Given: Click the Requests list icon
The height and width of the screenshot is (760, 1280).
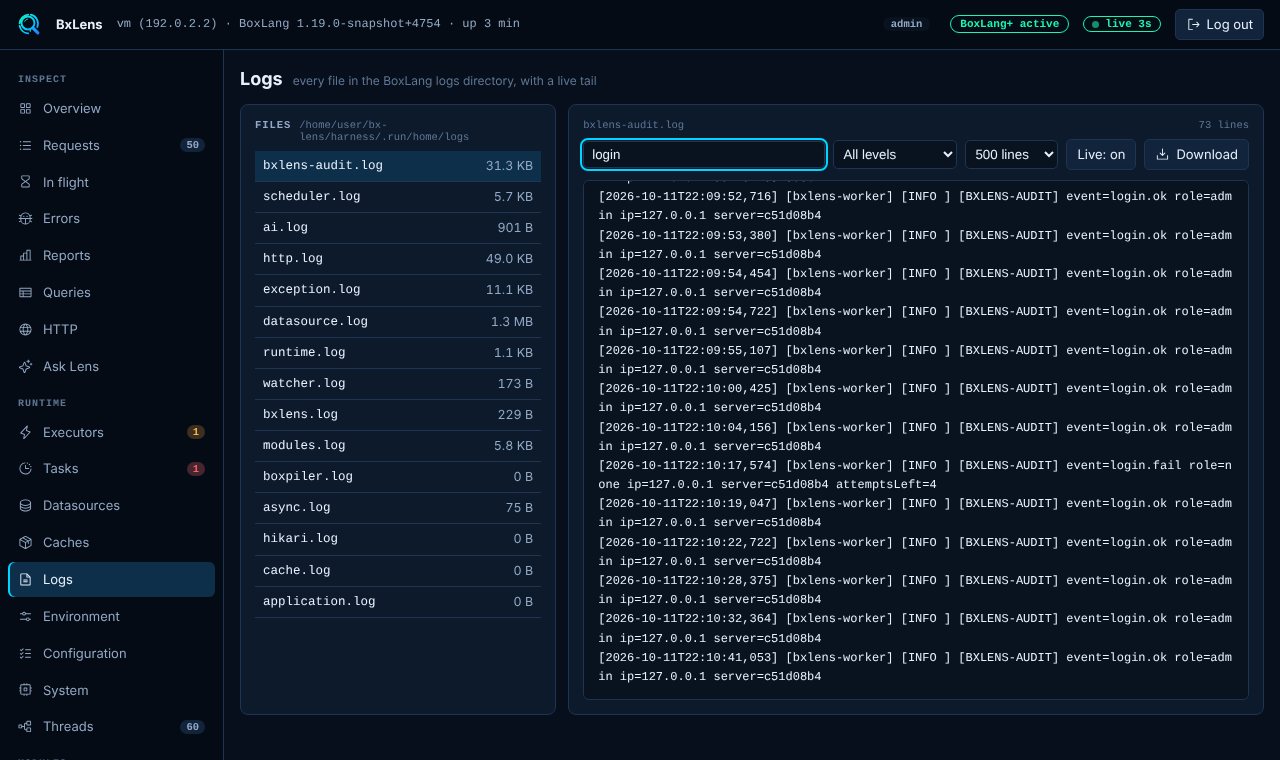Looking at the screenshot, I should (25, 145).
